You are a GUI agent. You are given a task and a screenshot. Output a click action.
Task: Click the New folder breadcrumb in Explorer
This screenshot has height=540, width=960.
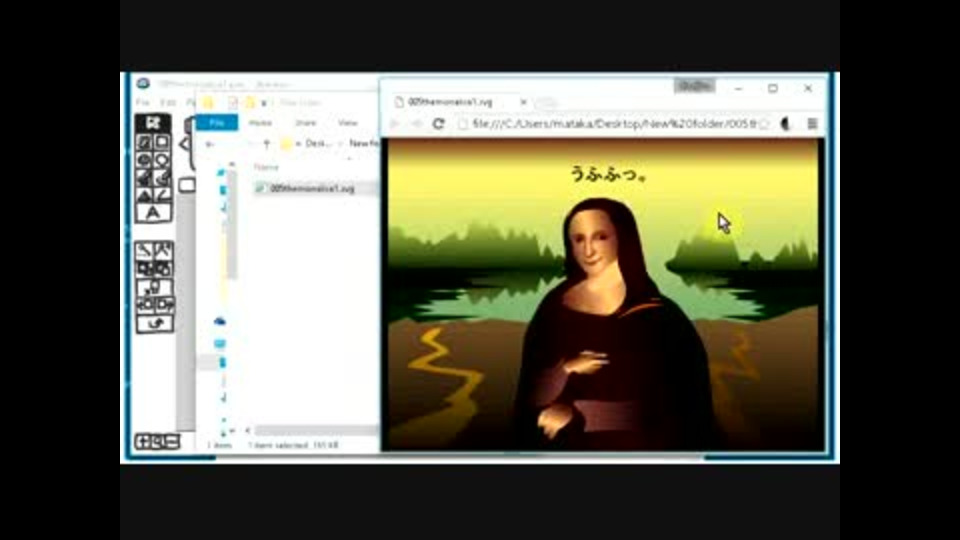point(364,143)
